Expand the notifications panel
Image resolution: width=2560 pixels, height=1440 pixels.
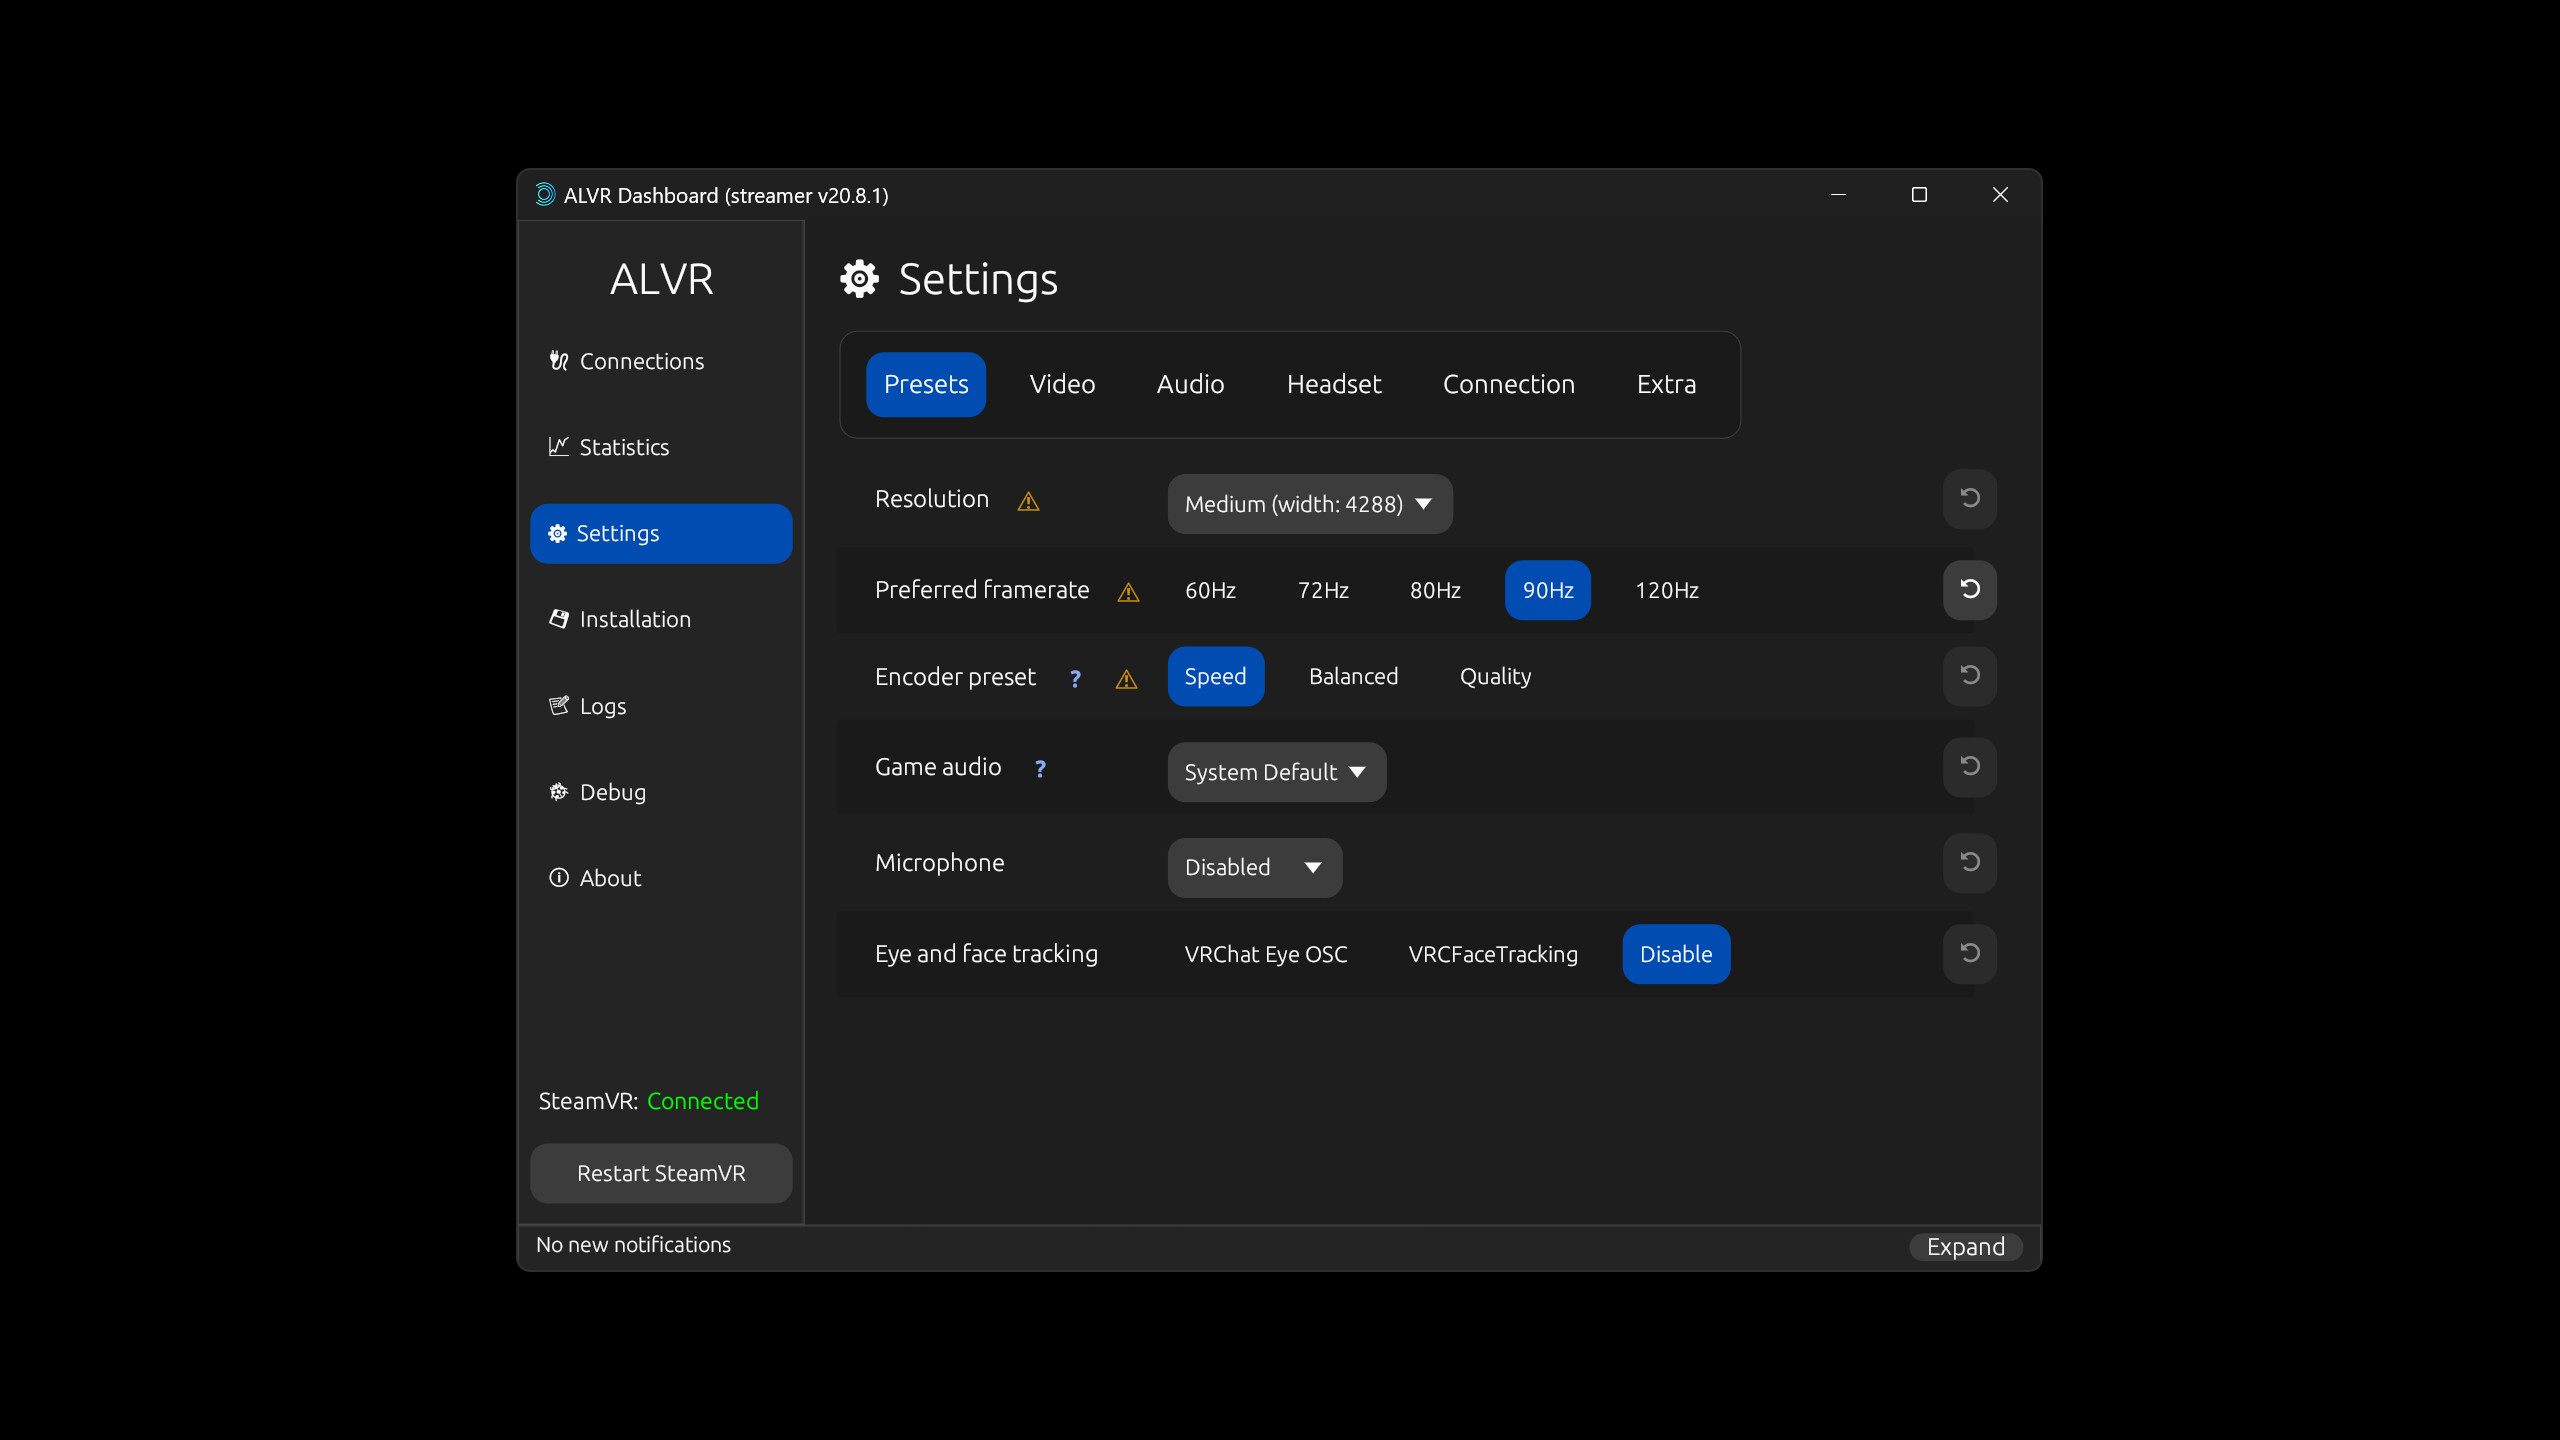tap(1964, 1246)
